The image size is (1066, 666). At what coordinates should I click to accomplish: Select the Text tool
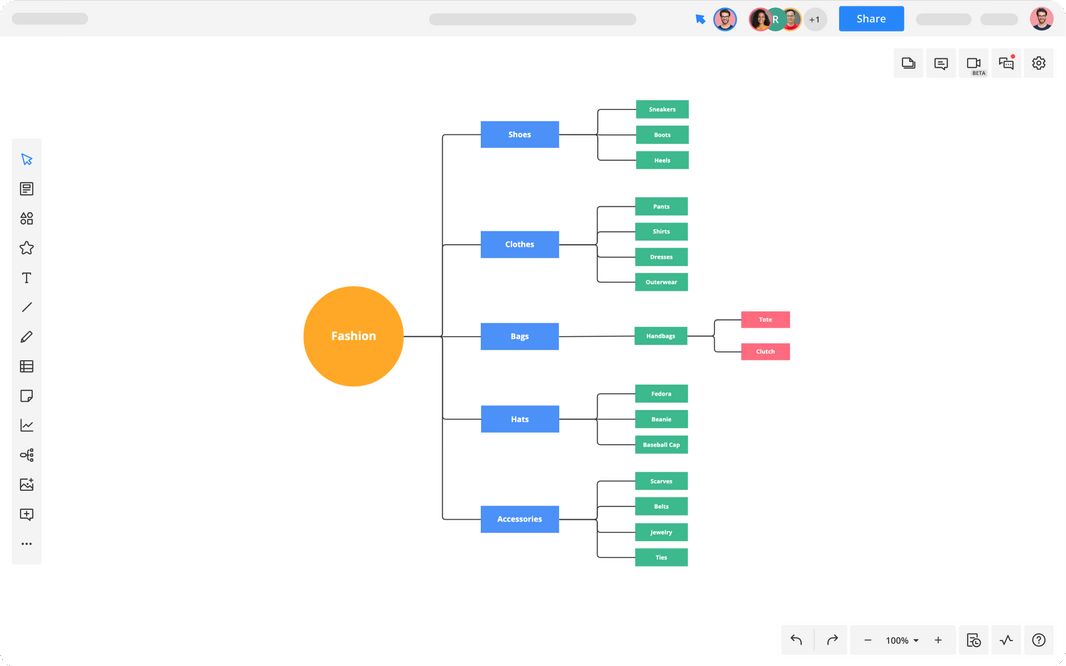27,278
